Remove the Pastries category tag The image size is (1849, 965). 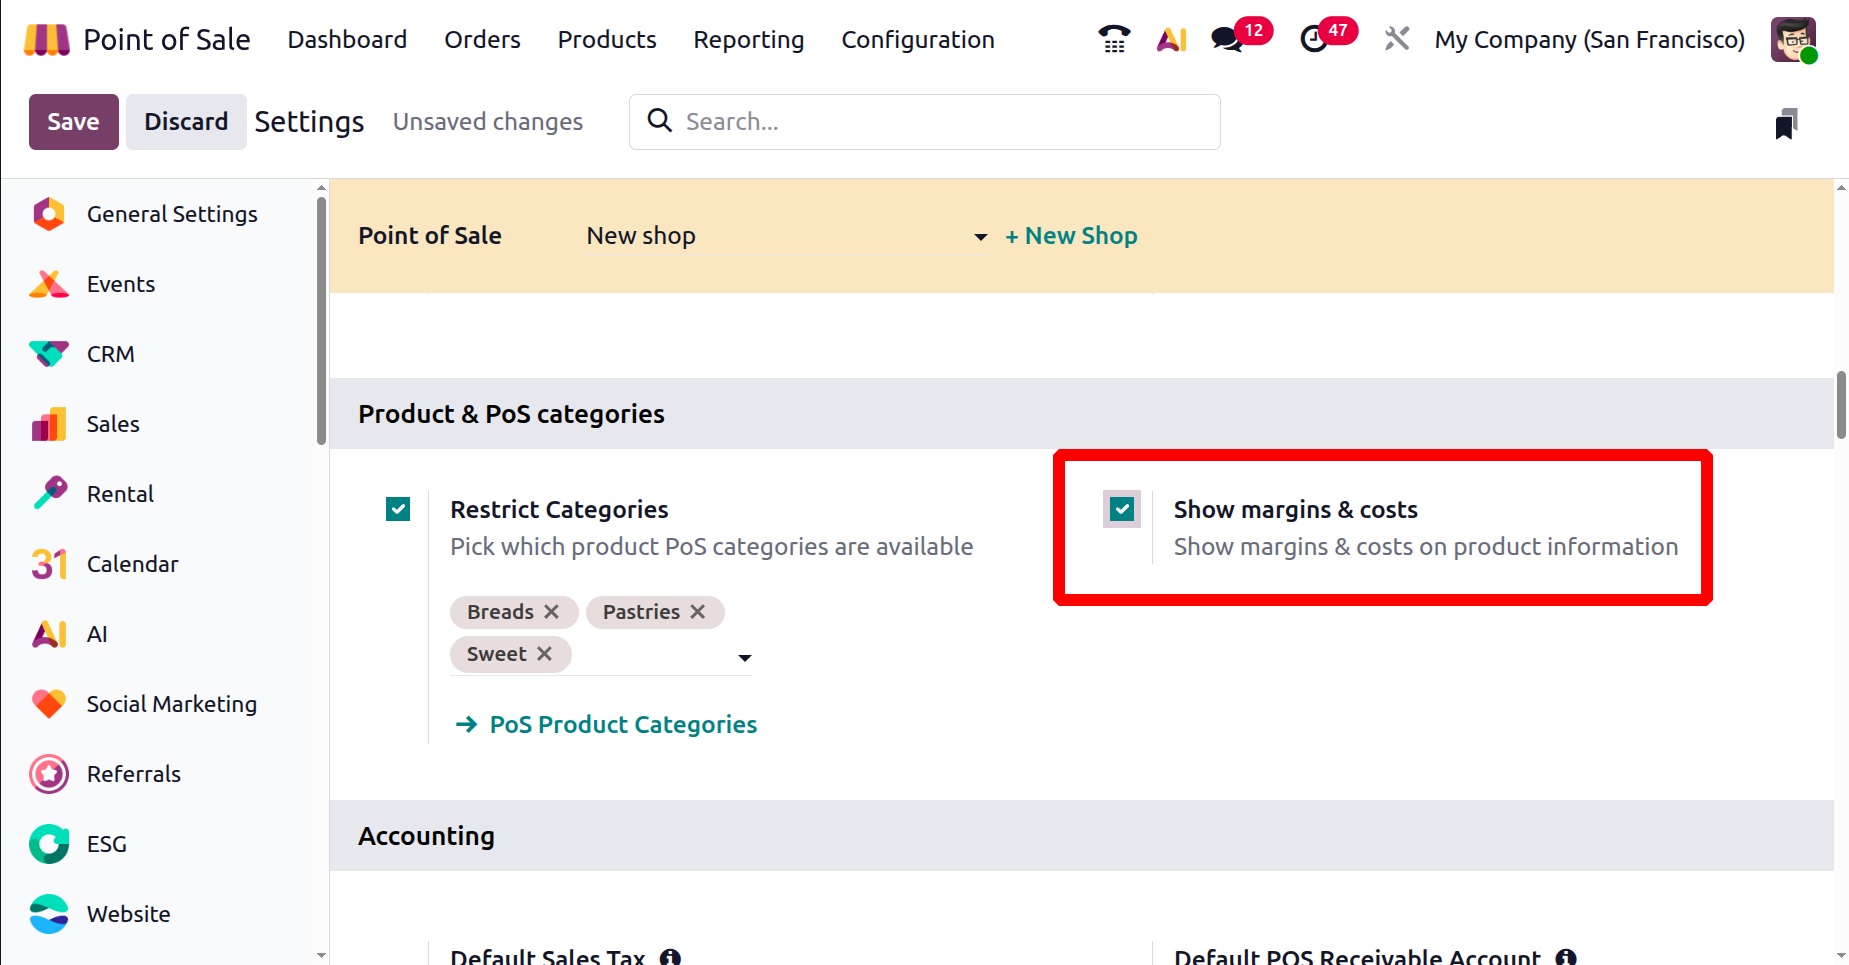pos(698,612)
